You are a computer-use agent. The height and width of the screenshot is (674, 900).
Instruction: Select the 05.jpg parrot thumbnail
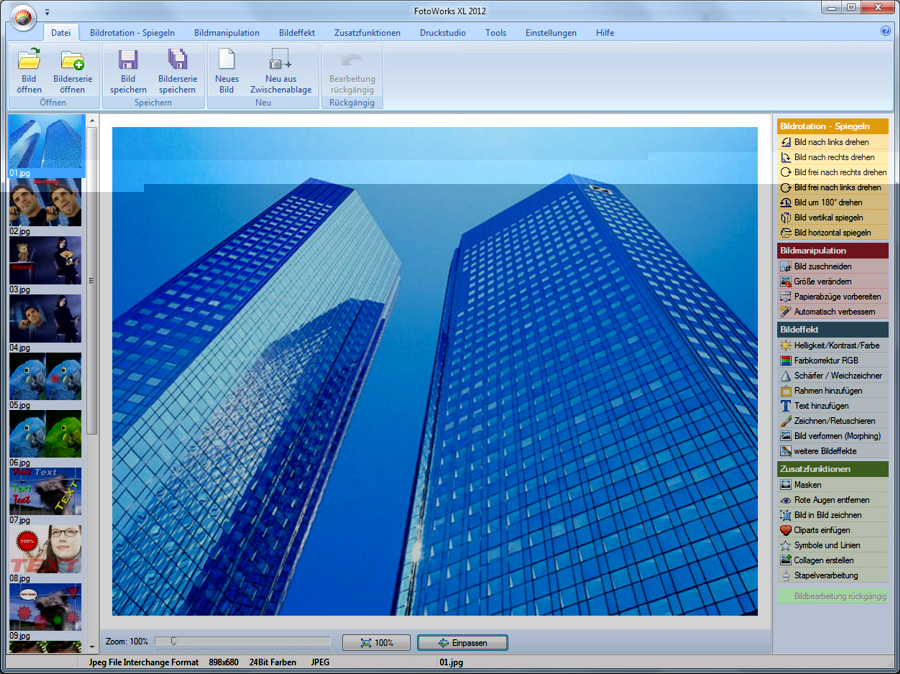click(x=46, y=377)
